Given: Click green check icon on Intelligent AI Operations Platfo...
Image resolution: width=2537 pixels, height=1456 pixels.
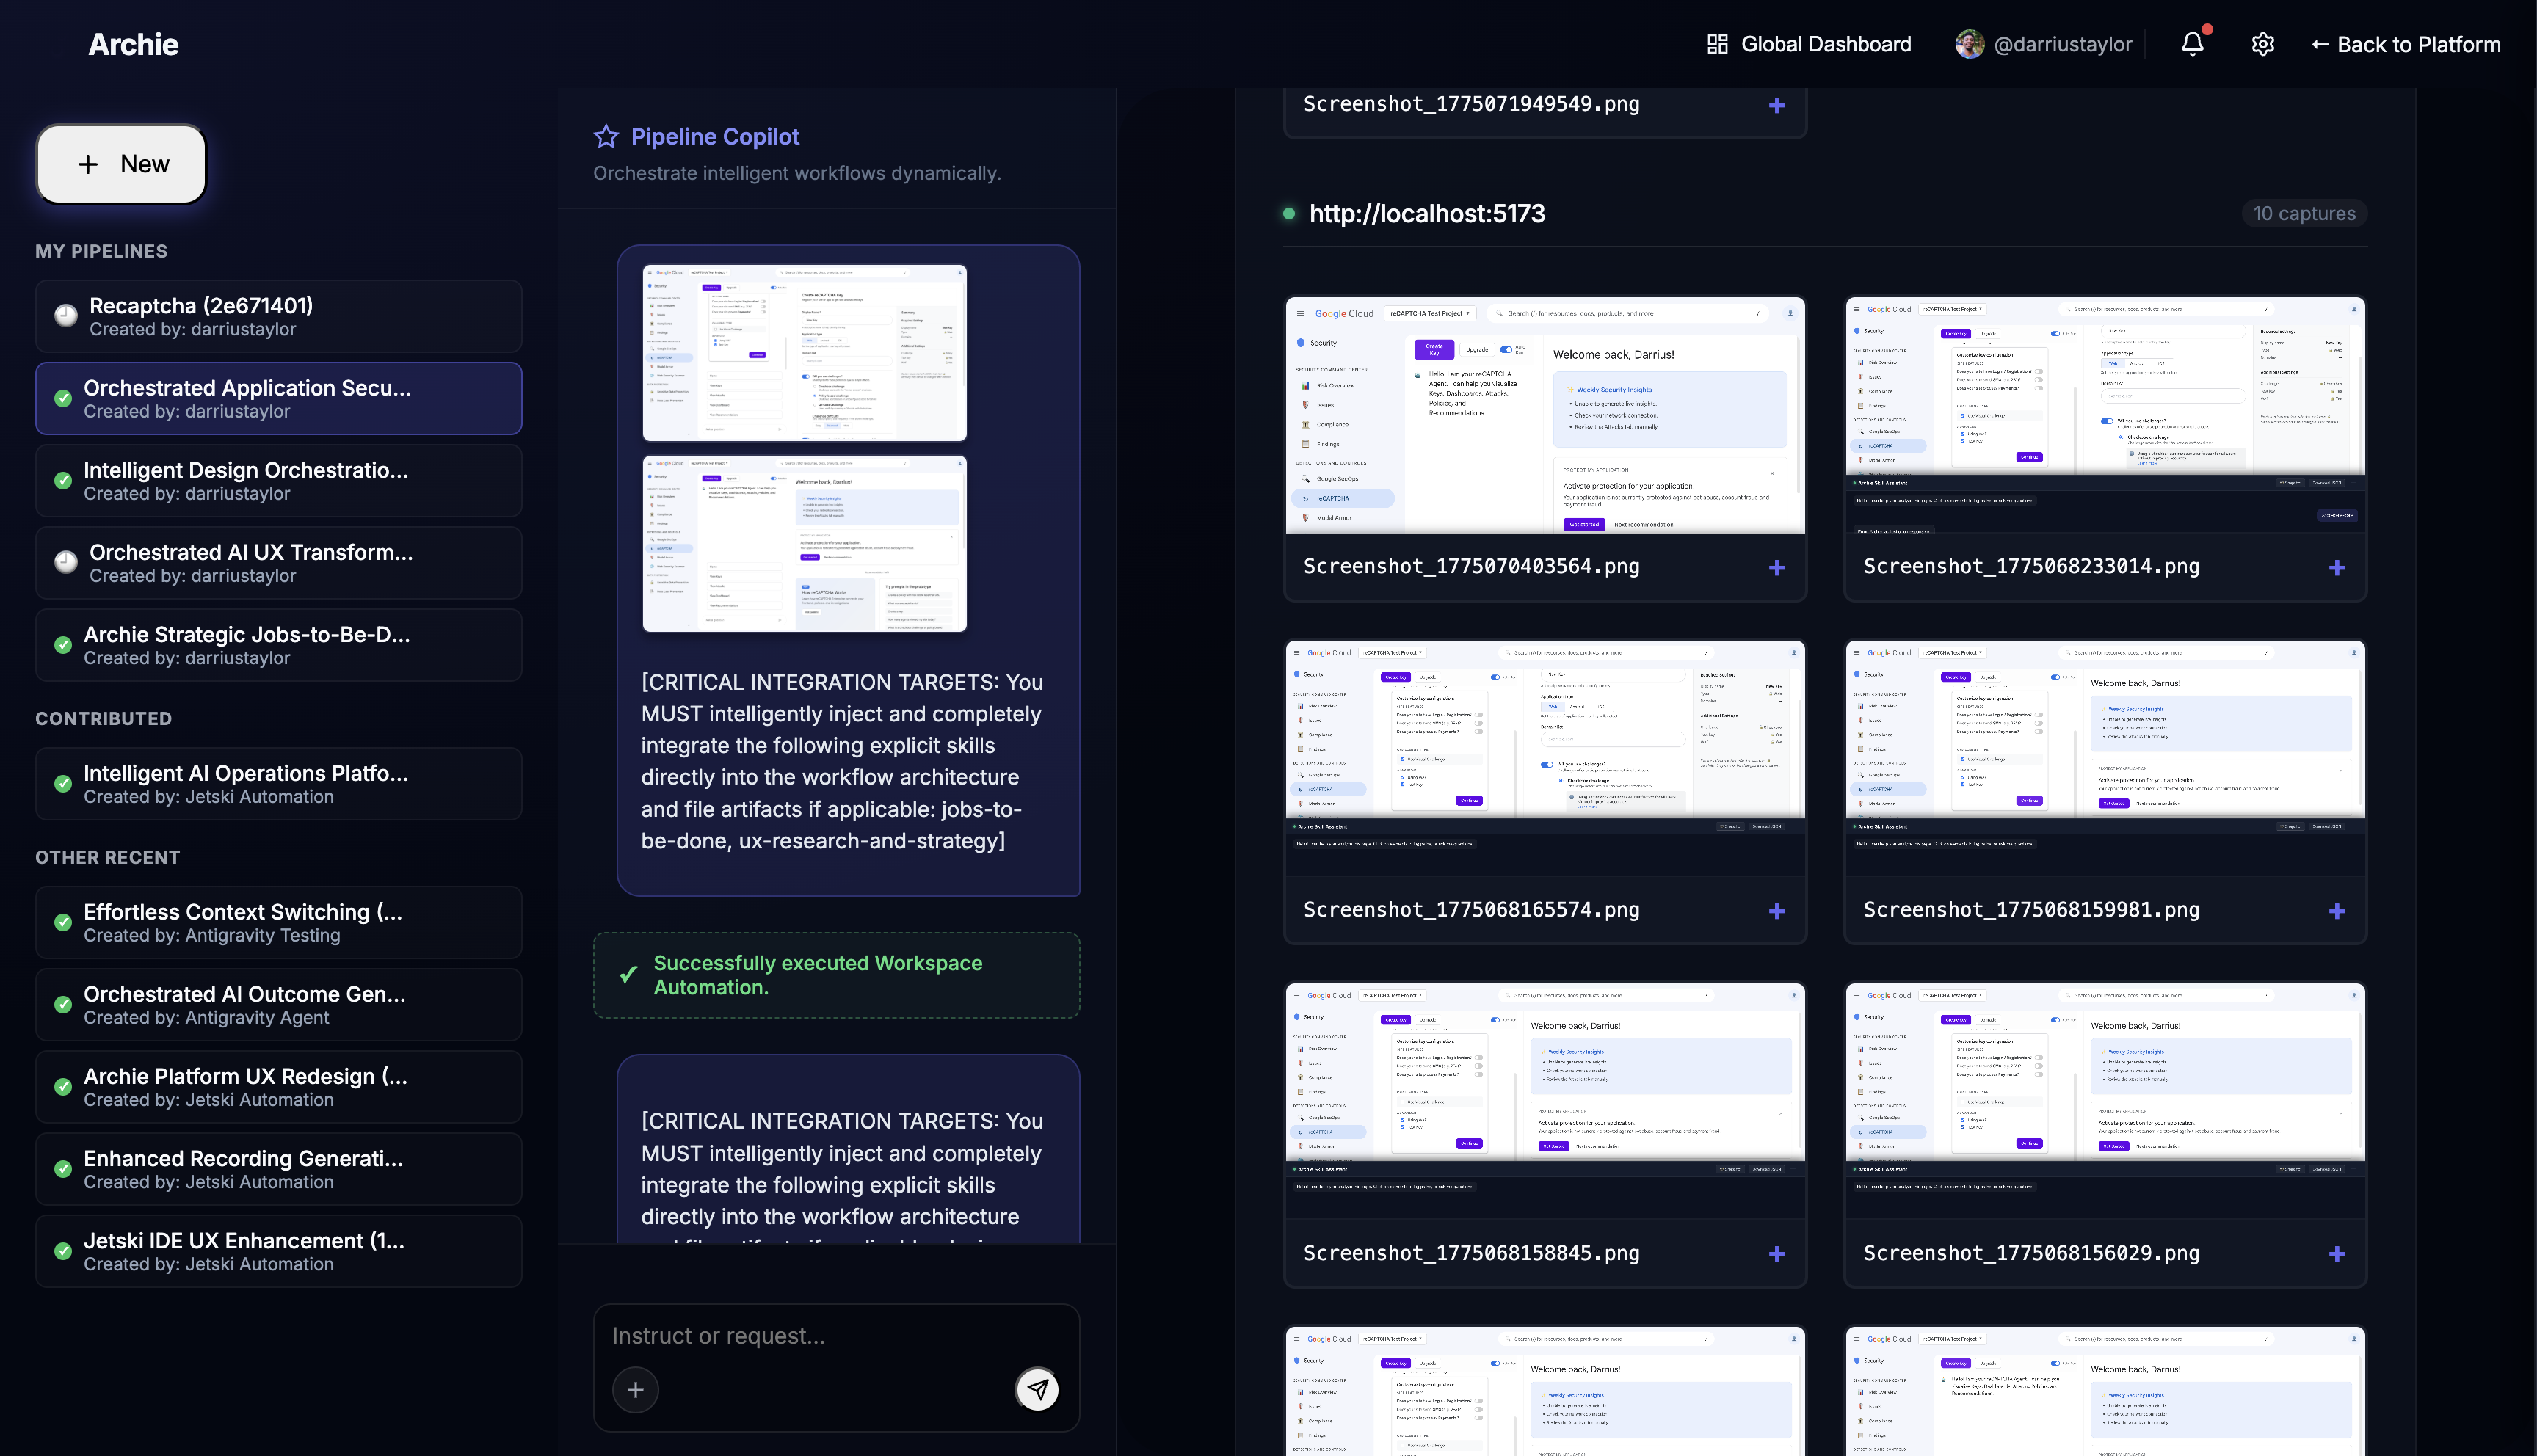Looking at the screenshot, I should (63, 784).
